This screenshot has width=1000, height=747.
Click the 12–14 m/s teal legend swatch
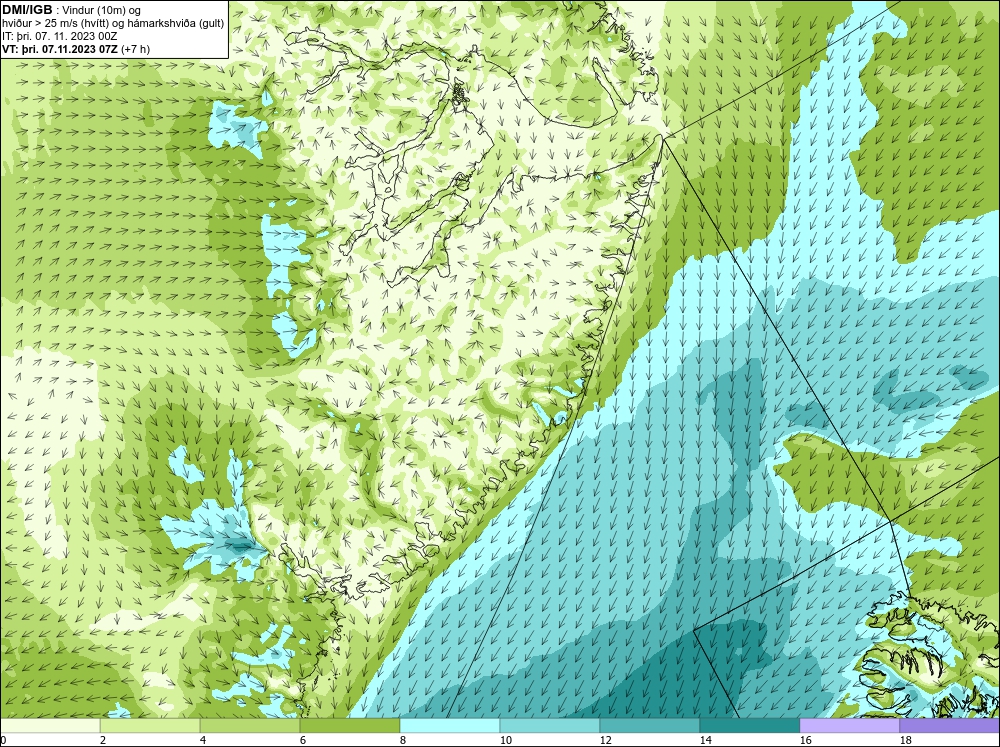pyautogui.click(x=650, y=726)
